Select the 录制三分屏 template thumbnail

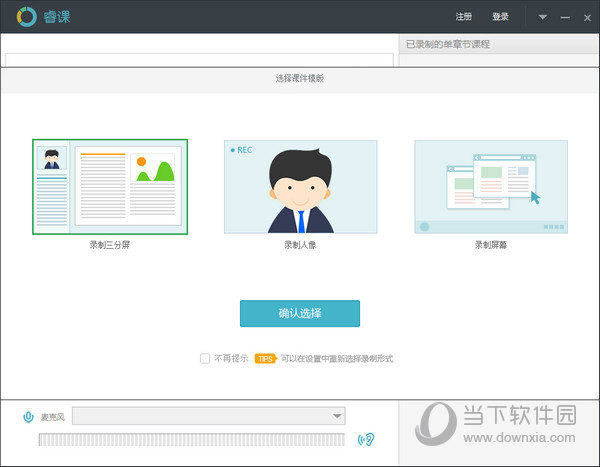110,187
